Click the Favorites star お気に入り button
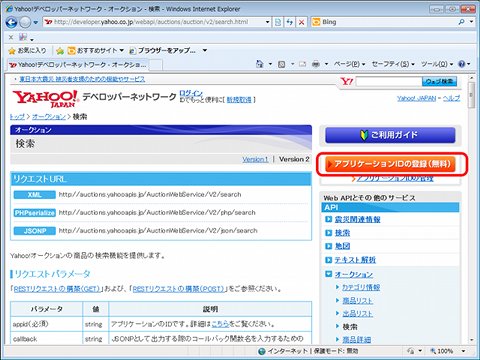The height and width of the screenshot is (360, 480). [x=27, y=51]
